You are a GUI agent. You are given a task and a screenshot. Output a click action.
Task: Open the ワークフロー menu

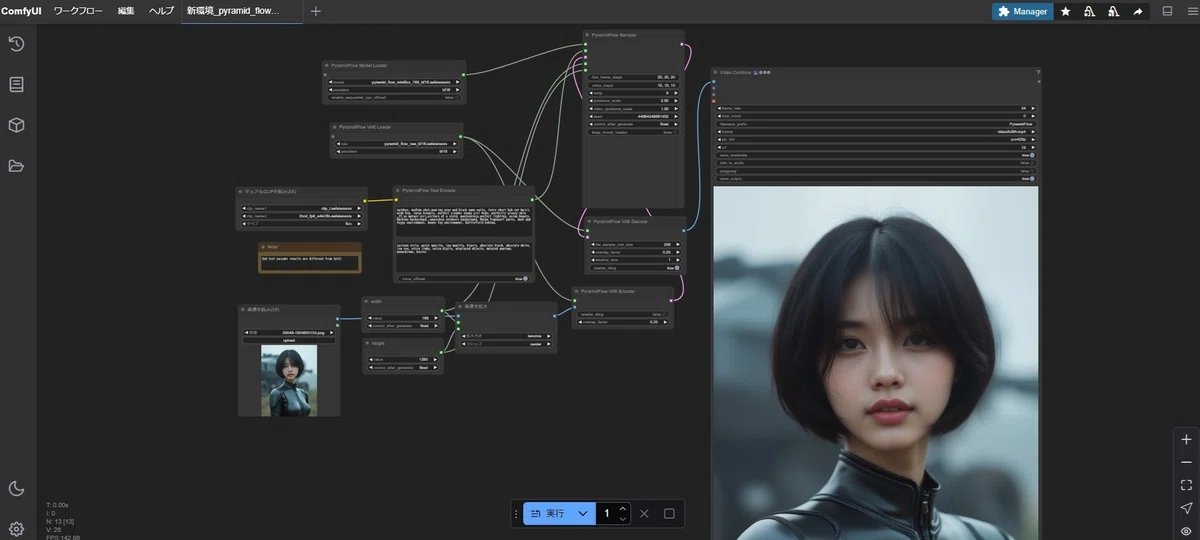78,11
